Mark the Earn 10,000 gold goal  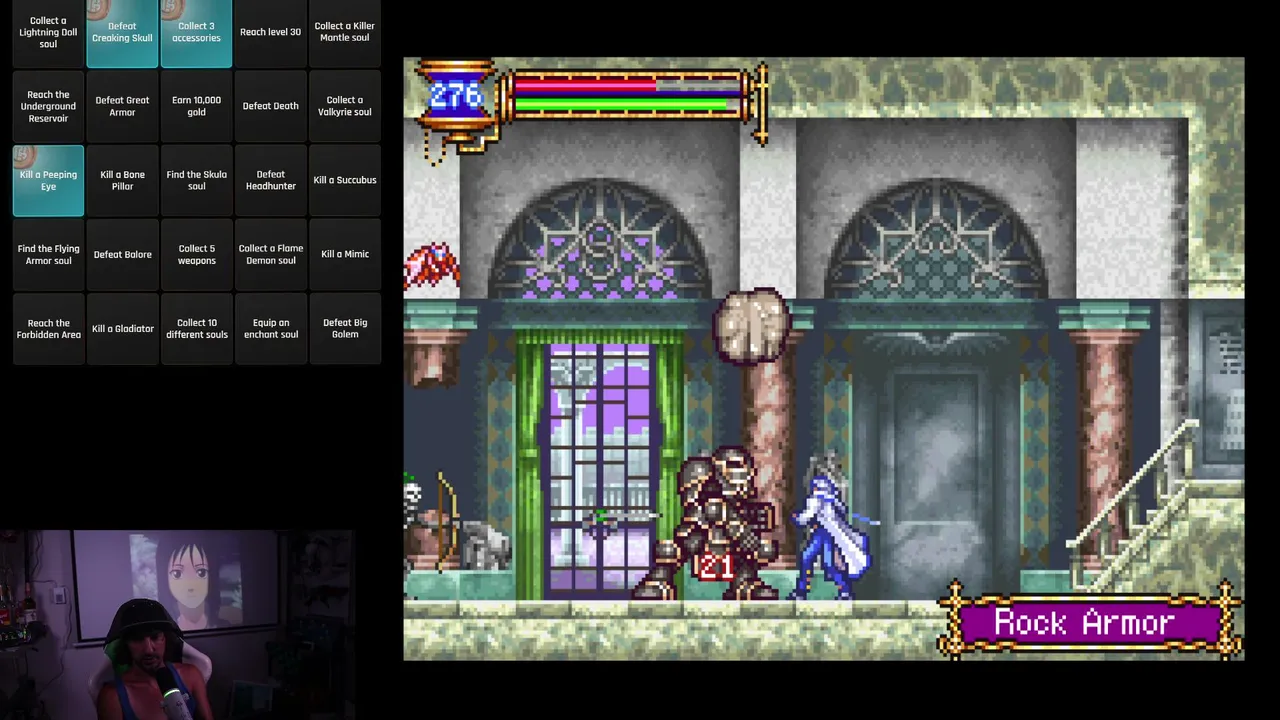[196, 106]
